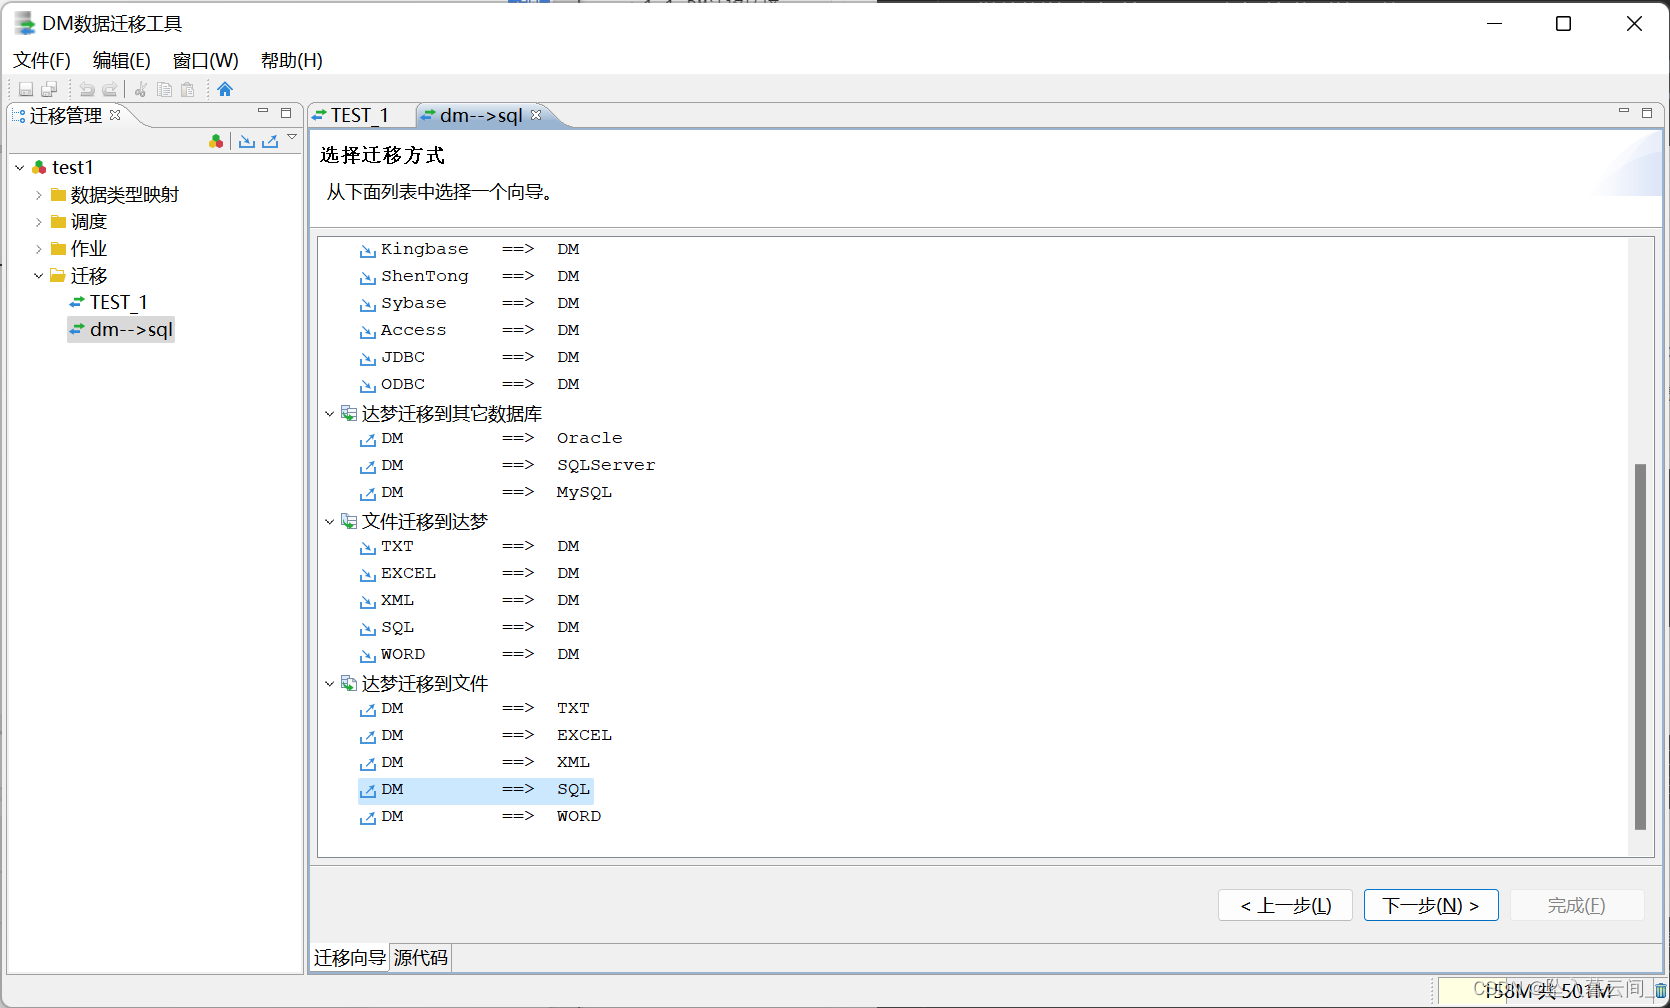The height and width of the screenshot is (1008, 1670).
Task: Choose TXT ==> DM wizard
Action: (469, 546)
